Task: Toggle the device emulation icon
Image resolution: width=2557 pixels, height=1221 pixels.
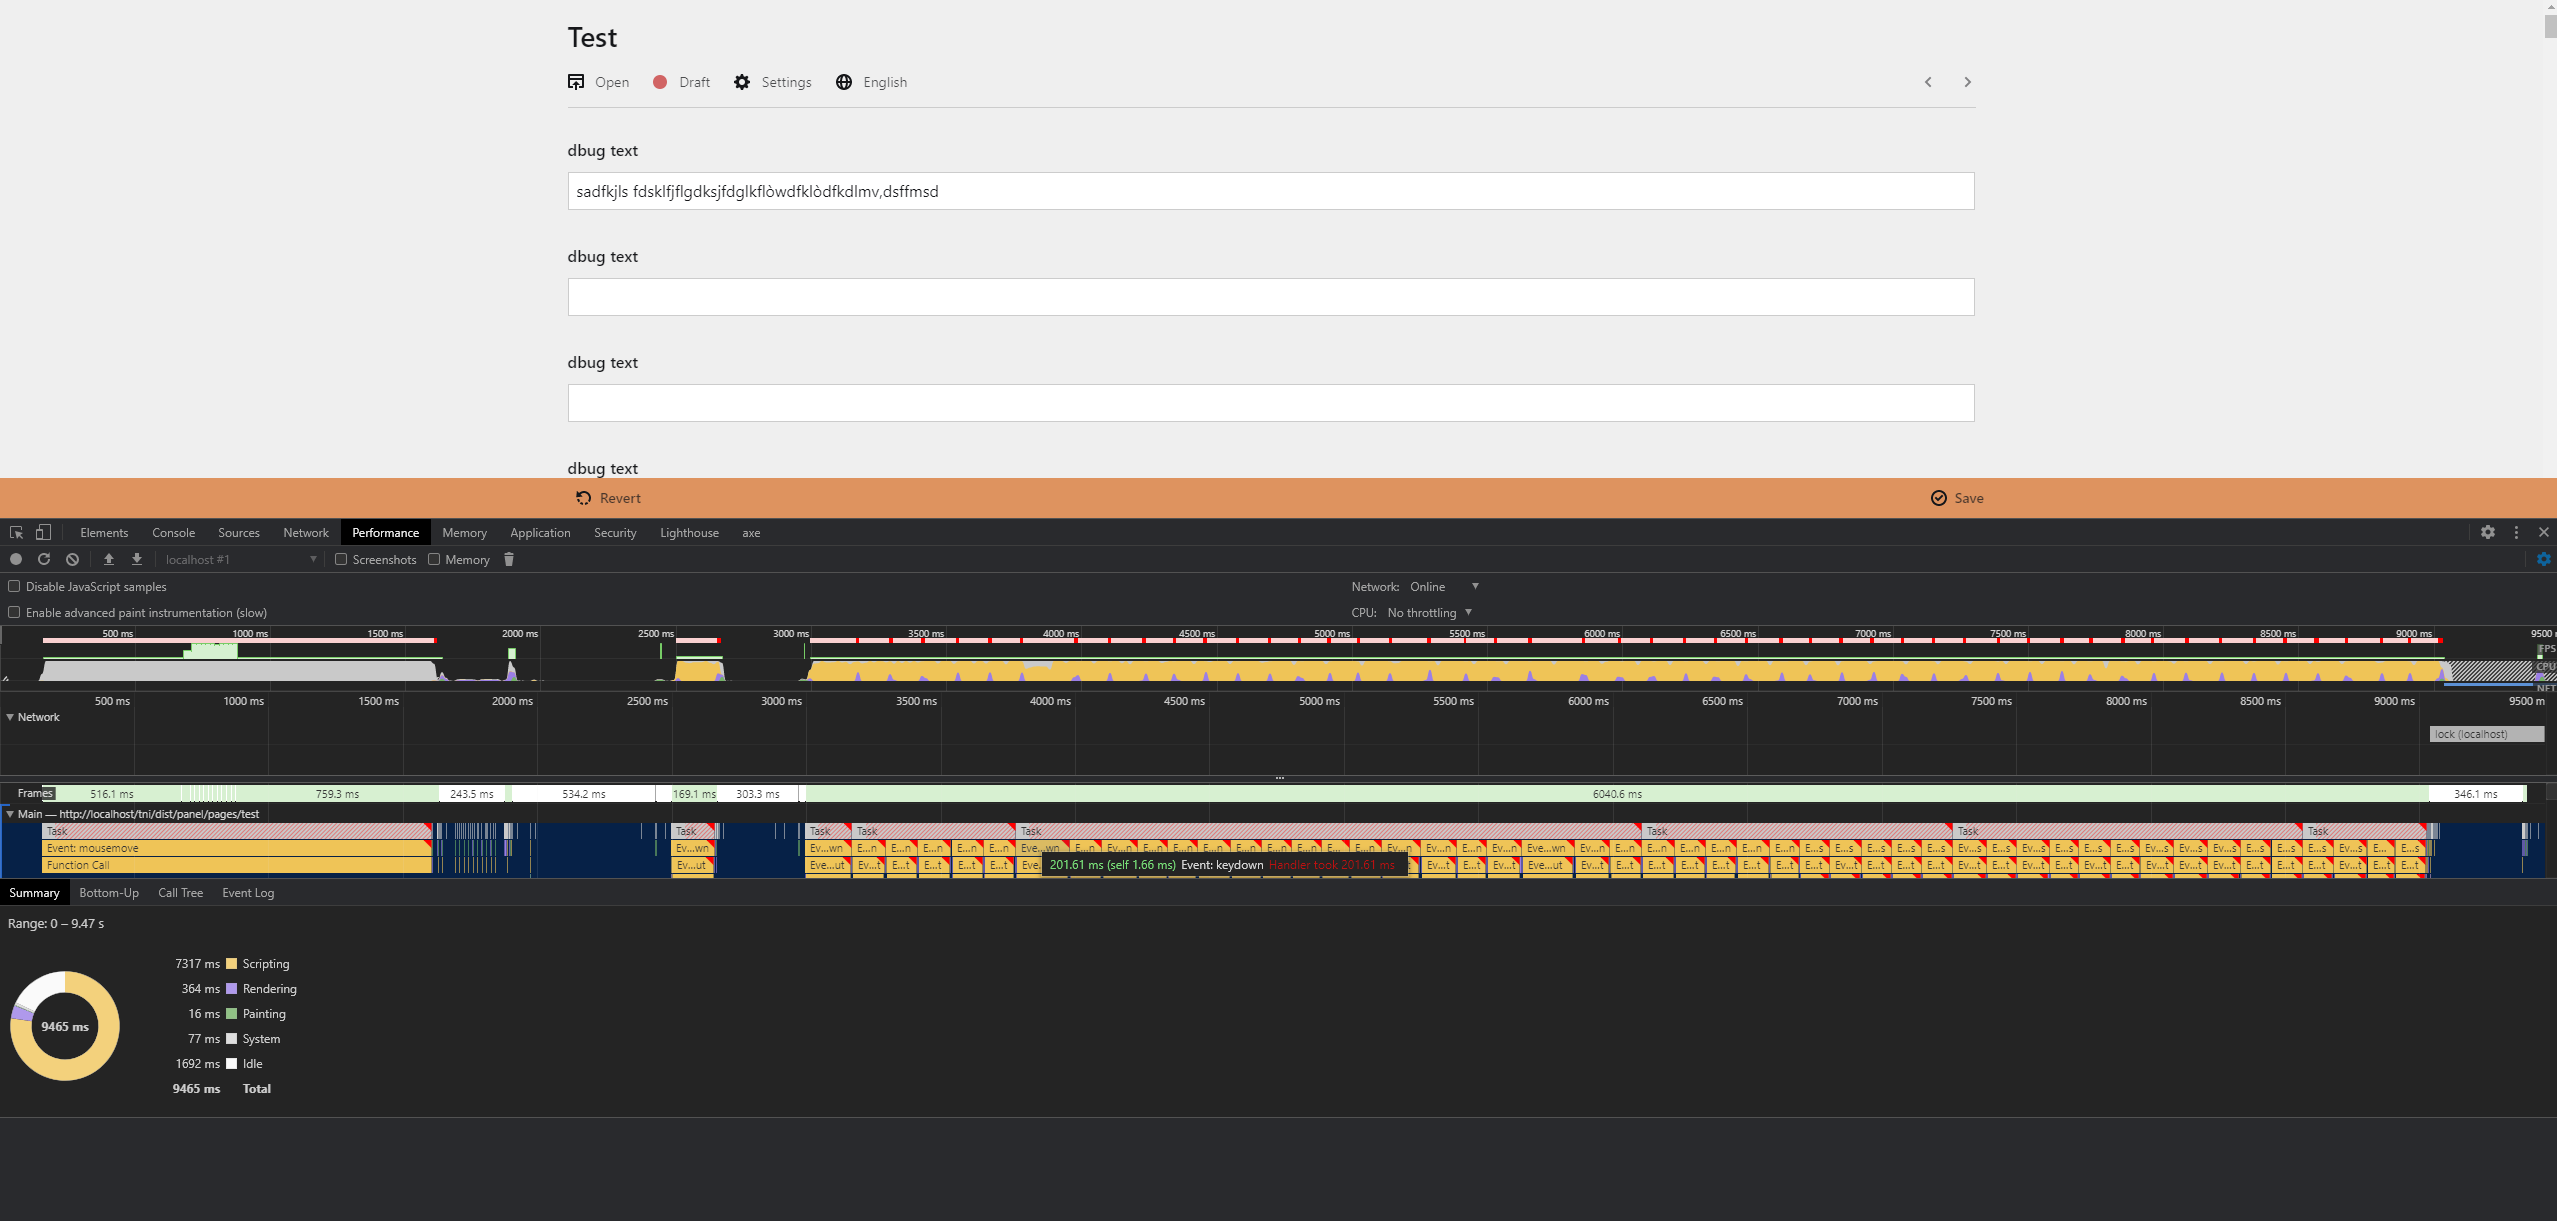Action: click(42, 532)
